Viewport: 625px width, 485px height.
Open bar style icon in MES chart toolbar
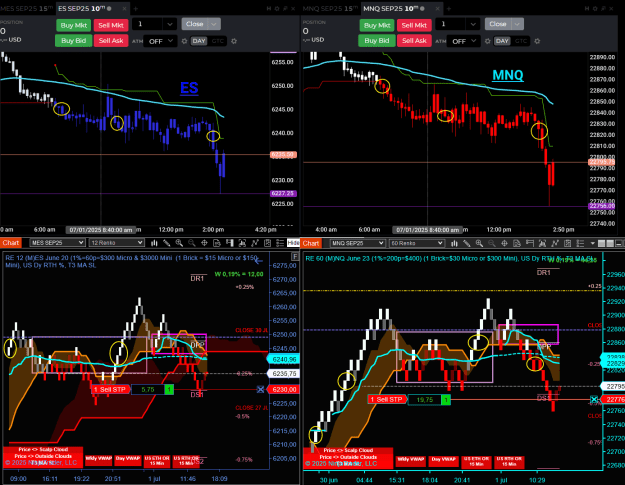154,243
